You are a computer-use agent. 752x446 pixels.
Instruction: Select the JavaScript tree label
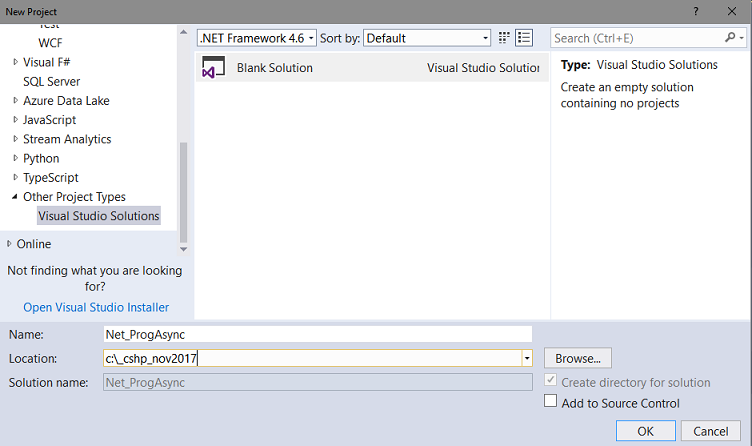(x=49, y=120)
